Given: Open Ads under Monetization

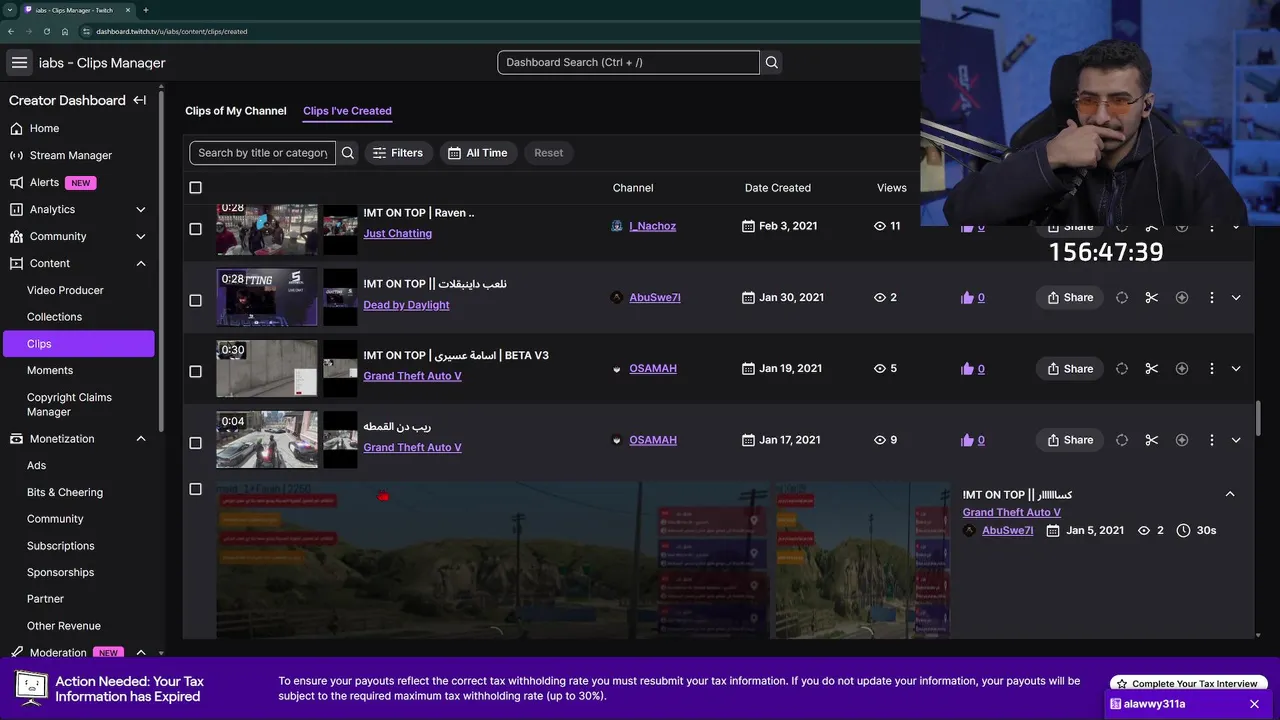Looking at the screenshot, I should tap(37, 465).
